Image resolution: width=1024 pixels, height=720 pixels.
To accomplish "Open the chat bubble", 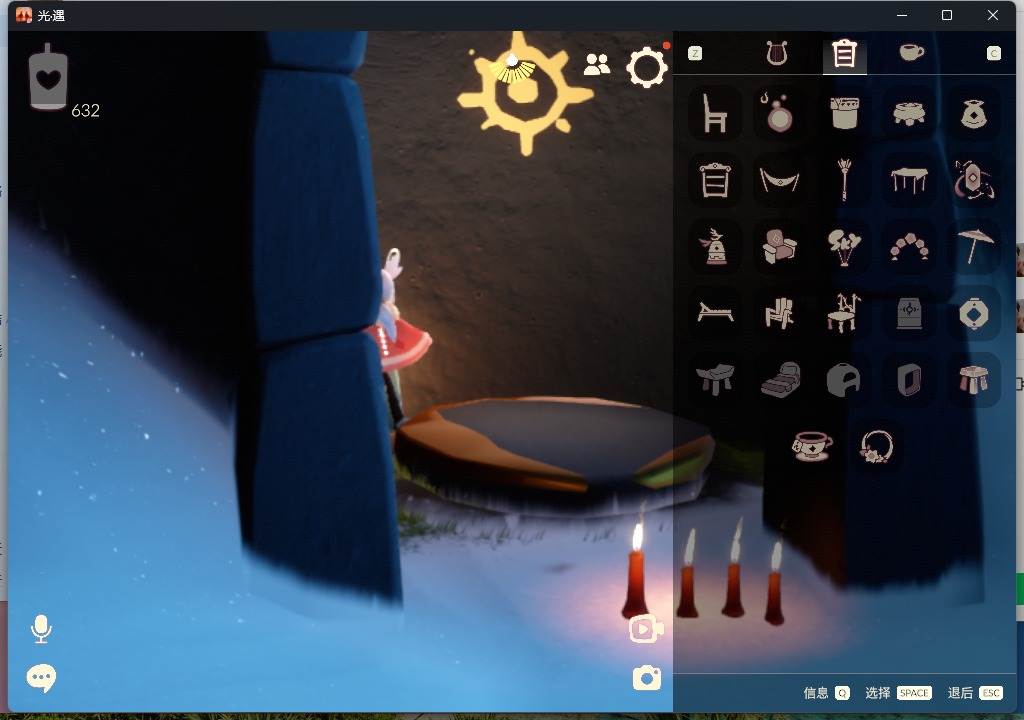I will 41,678.
